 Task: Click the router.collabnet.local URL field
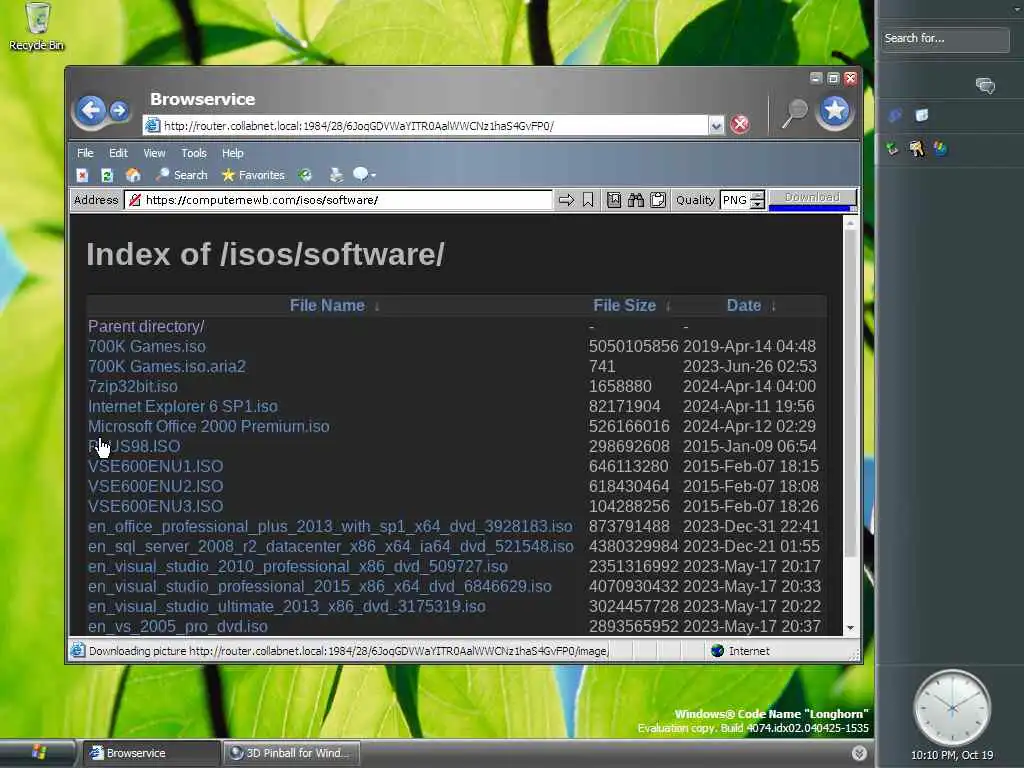(426, 125)
